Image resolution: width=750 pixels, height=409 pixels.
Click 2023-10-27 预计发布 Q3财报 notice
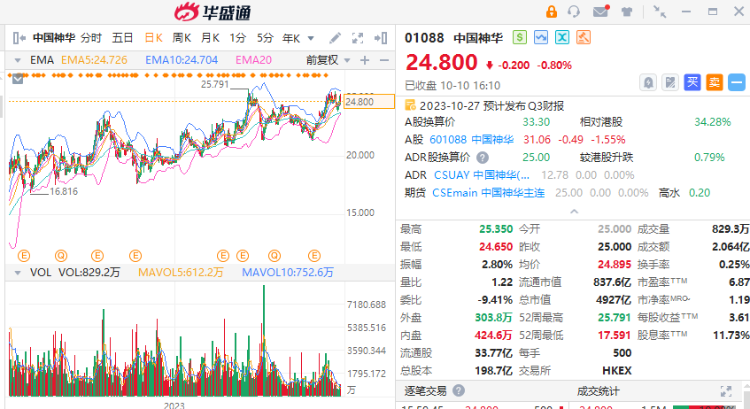tap(492, 106)
